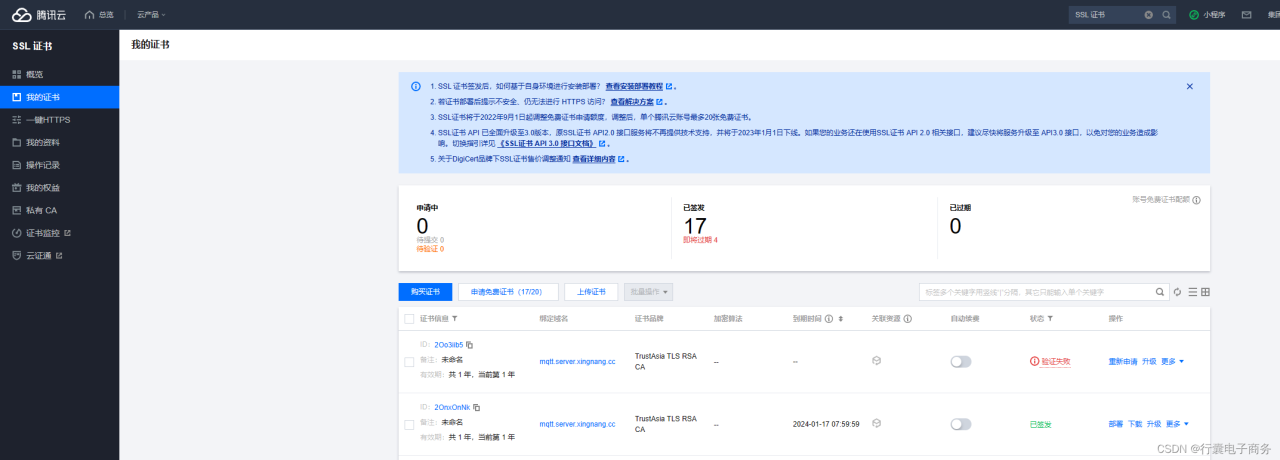The height and width of the screenshot is (460, 1280).
Task: Sort by 到期时间 using the sort arrows
Action: pos(840,319)
